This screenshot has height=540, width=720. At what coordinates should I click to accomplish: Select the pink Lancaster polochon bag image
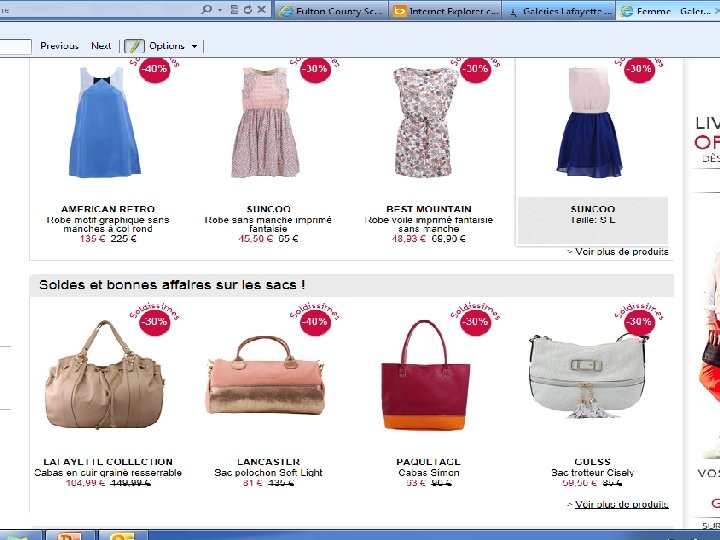(265, 375)
